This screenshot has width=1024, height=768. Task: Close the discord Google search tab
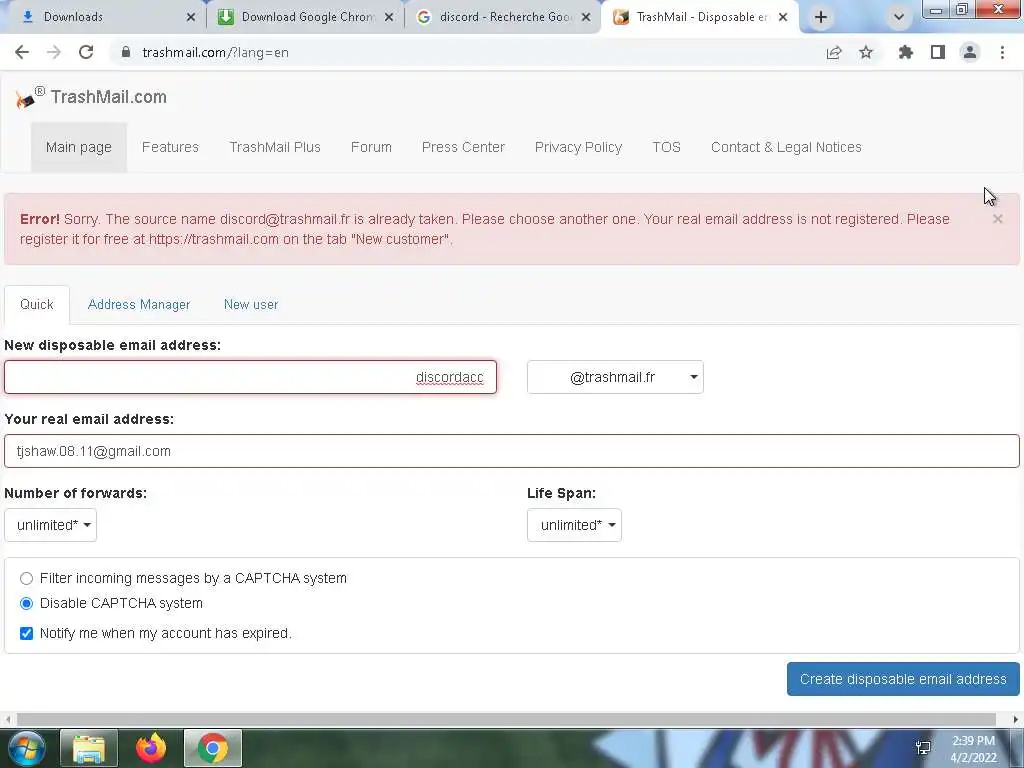(586, 17)
